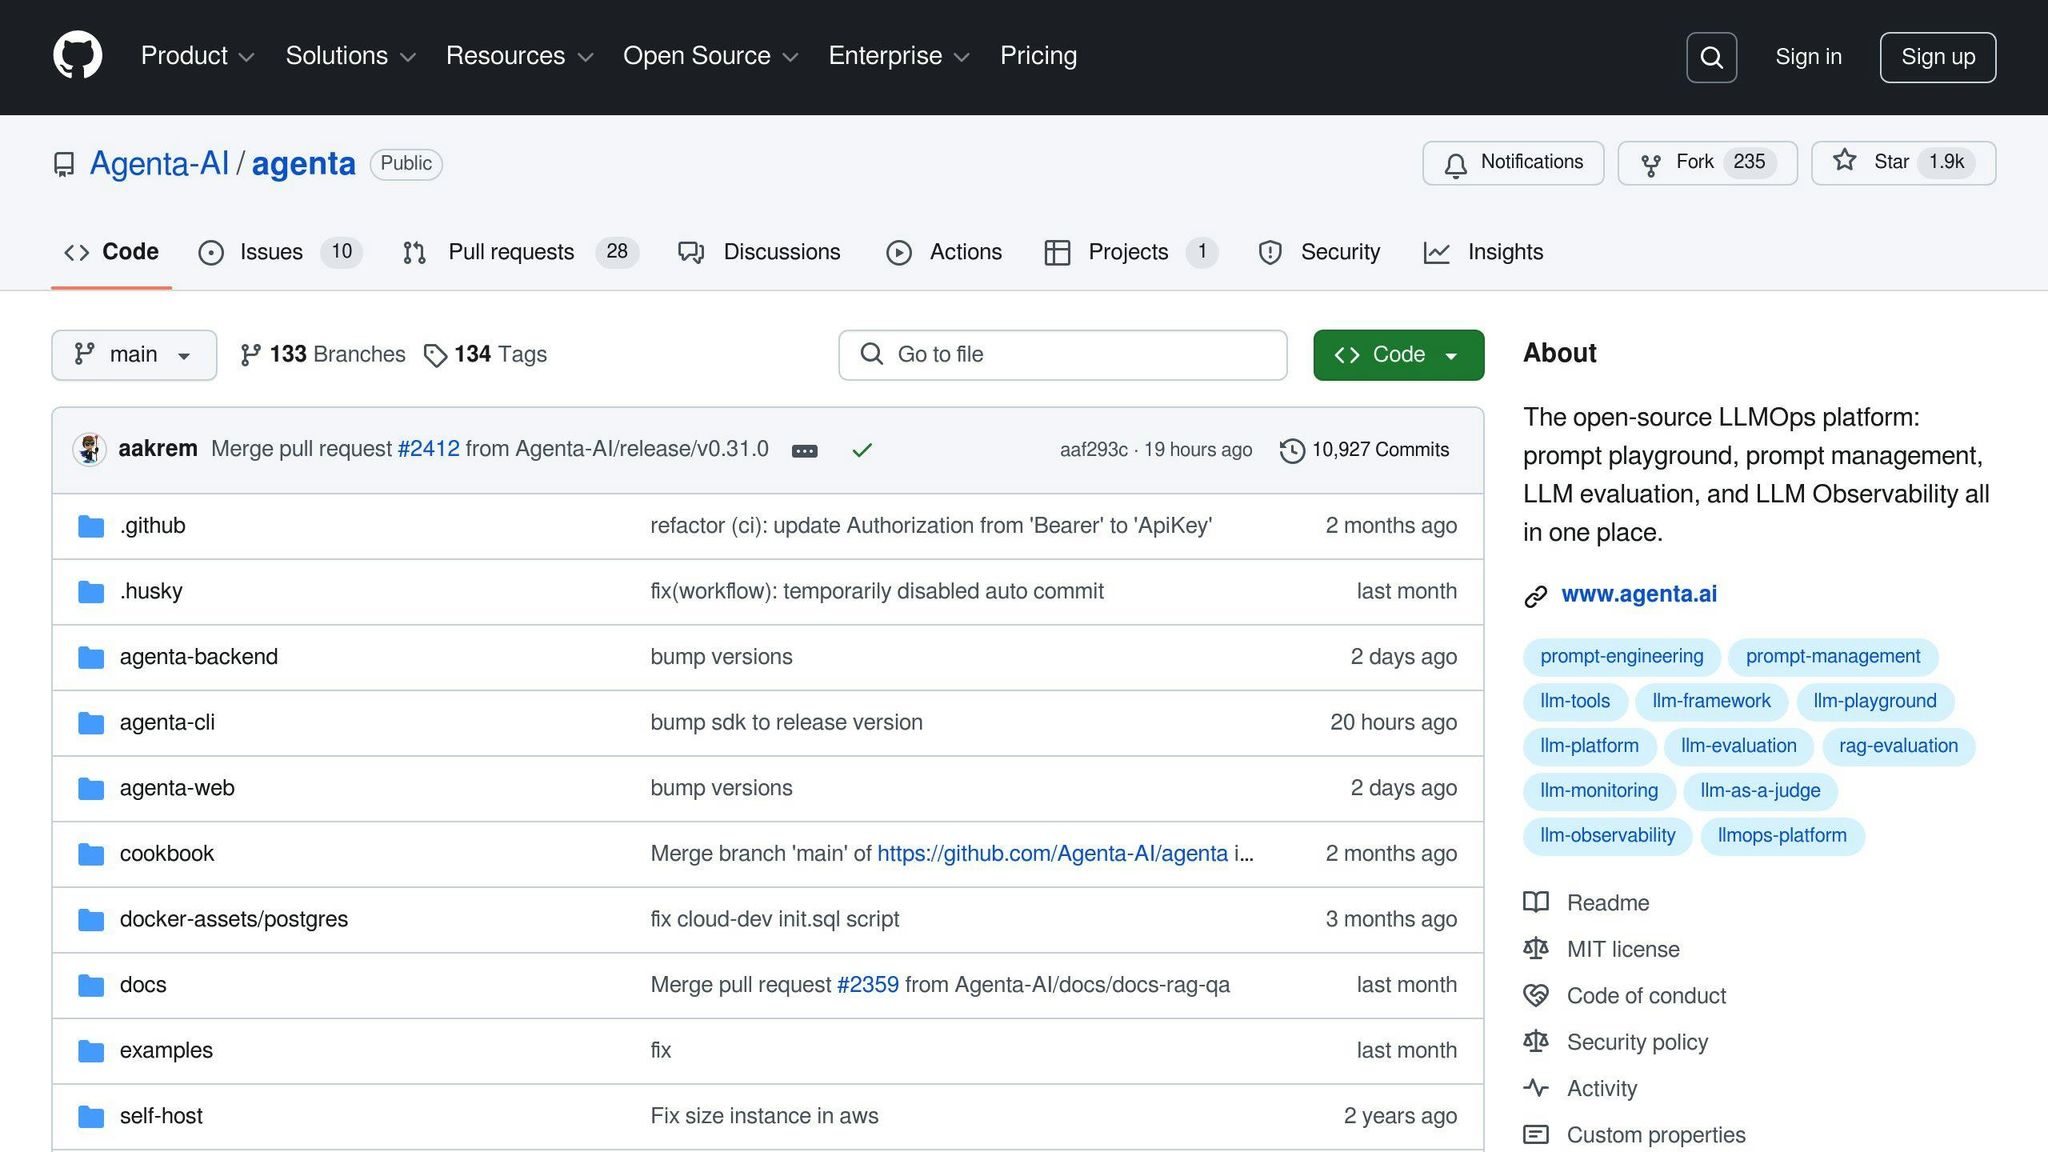Open search with magnifier icon

pos(1711,57)
